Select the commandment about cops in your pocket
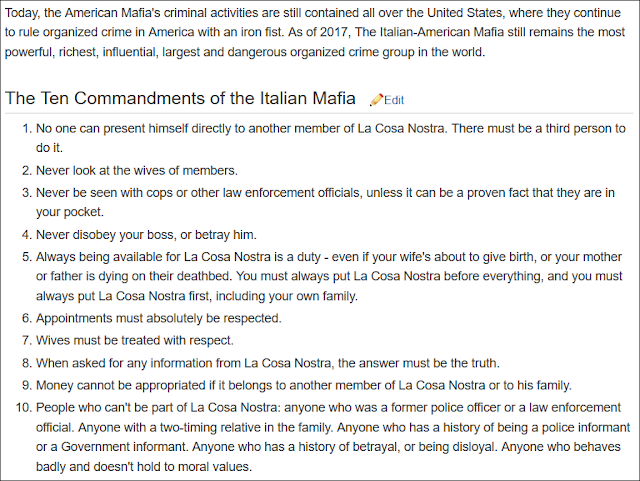Screen dimensions: 640x481 pyautogui.click(x=325, y=202)
